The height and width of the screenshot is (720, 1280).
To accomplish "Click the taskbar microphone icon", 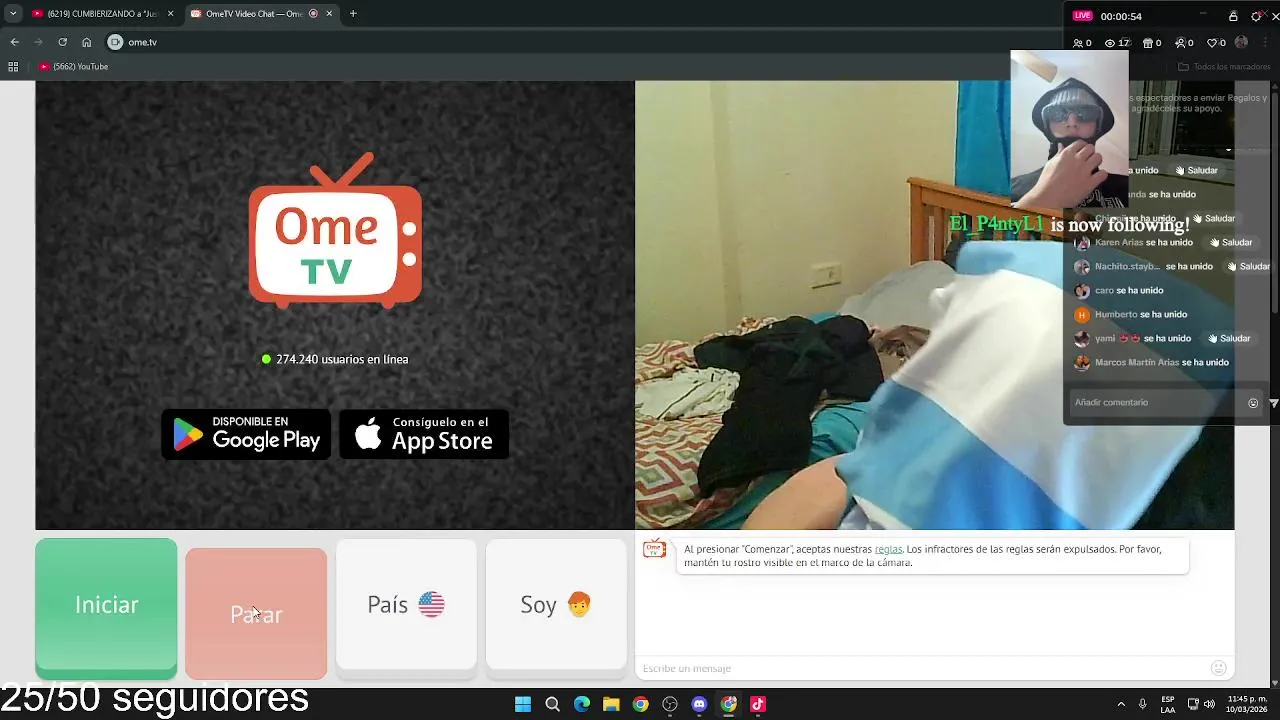I will [x=1142, y=704].
